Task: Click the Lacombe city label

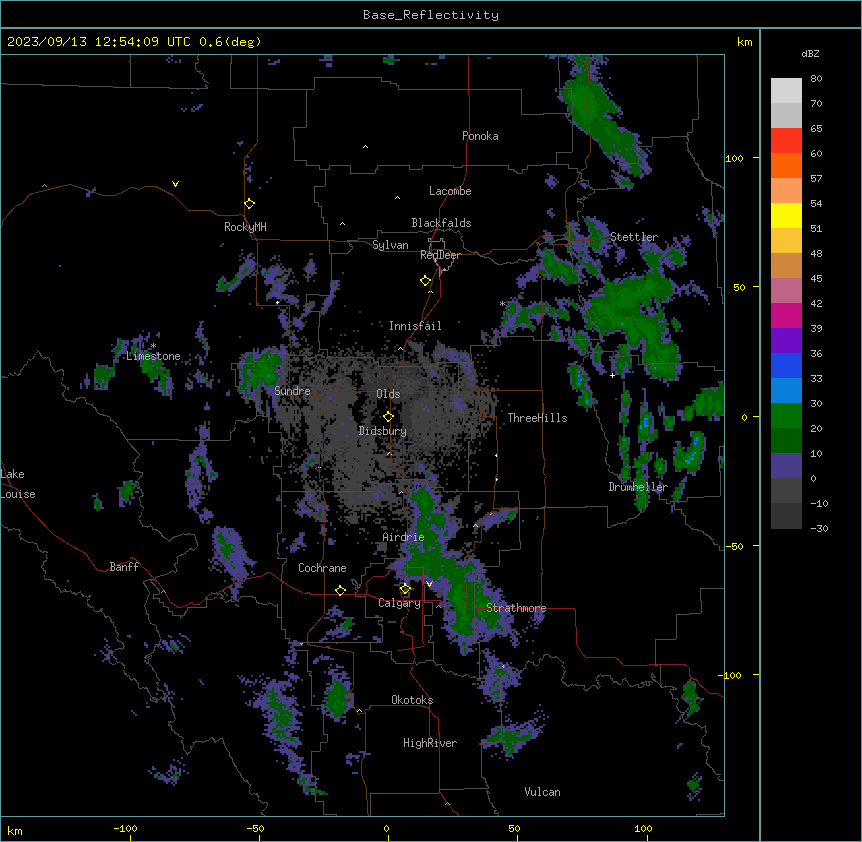Action: point(450,191)
